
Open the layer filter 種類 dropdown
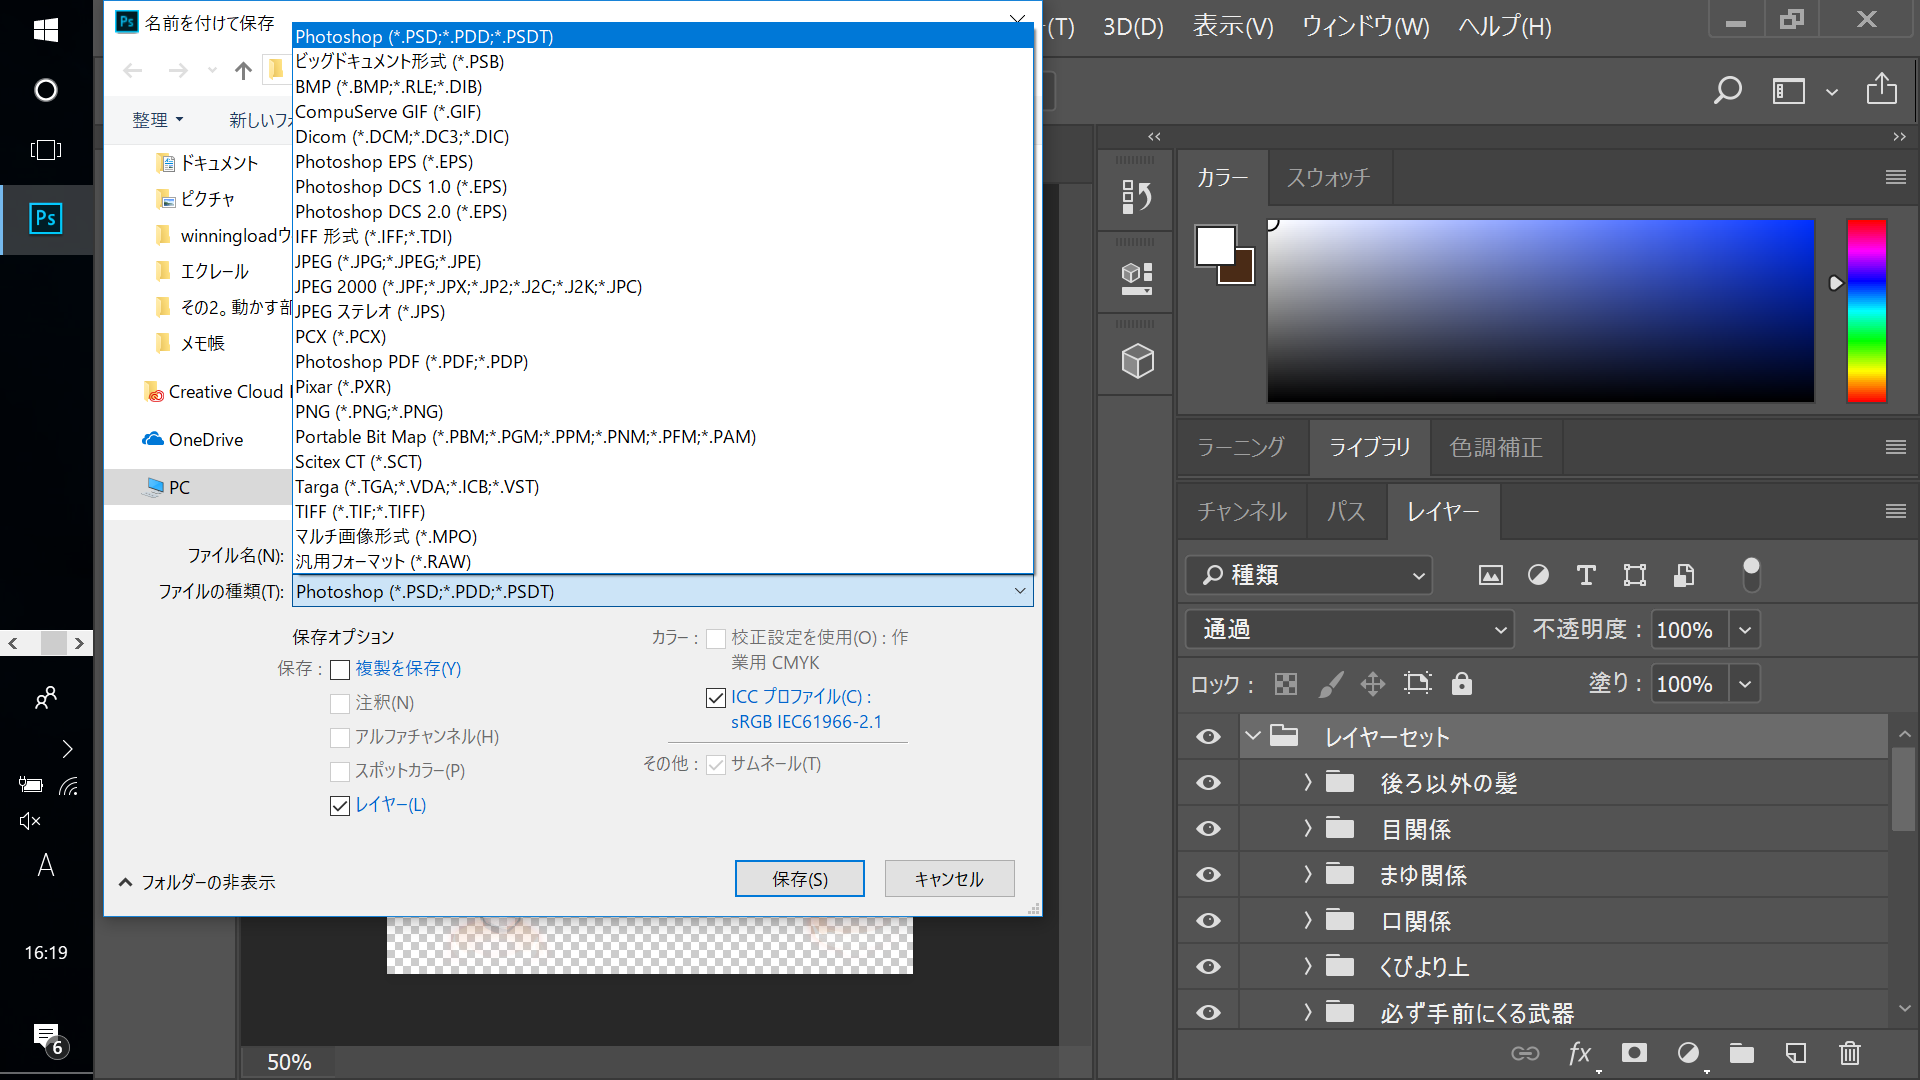point(1309,575)
